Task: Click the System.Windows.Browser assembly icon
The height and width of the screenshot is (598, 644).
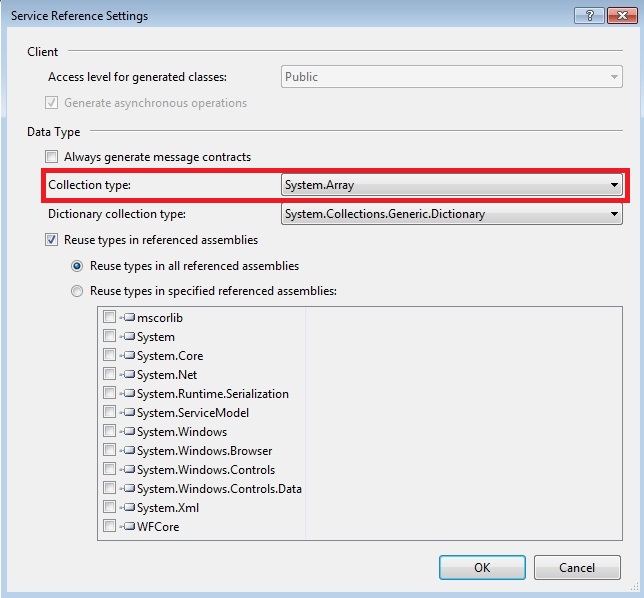Action: click(x=127, y=451)
